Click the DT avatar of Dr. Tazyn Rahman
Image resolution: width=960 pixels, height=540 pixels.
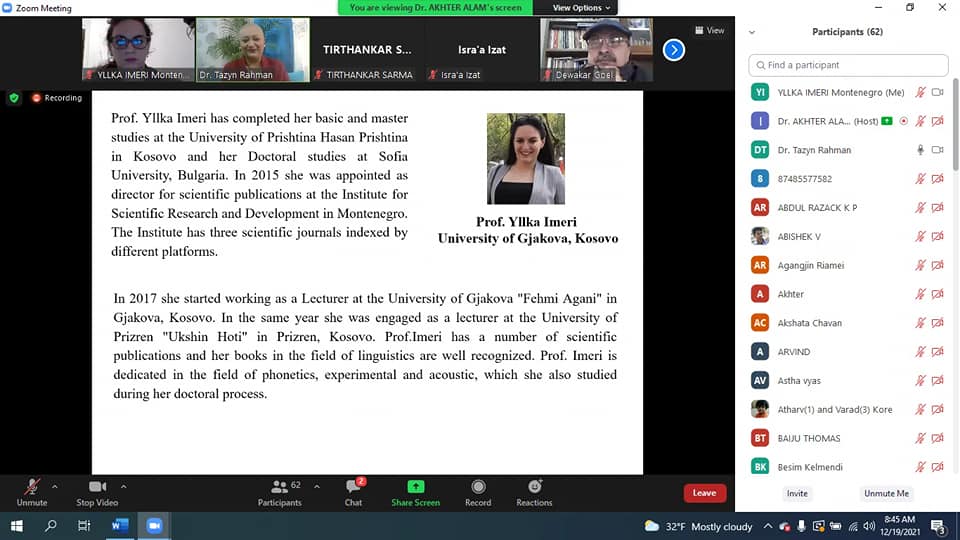(760, 150)
